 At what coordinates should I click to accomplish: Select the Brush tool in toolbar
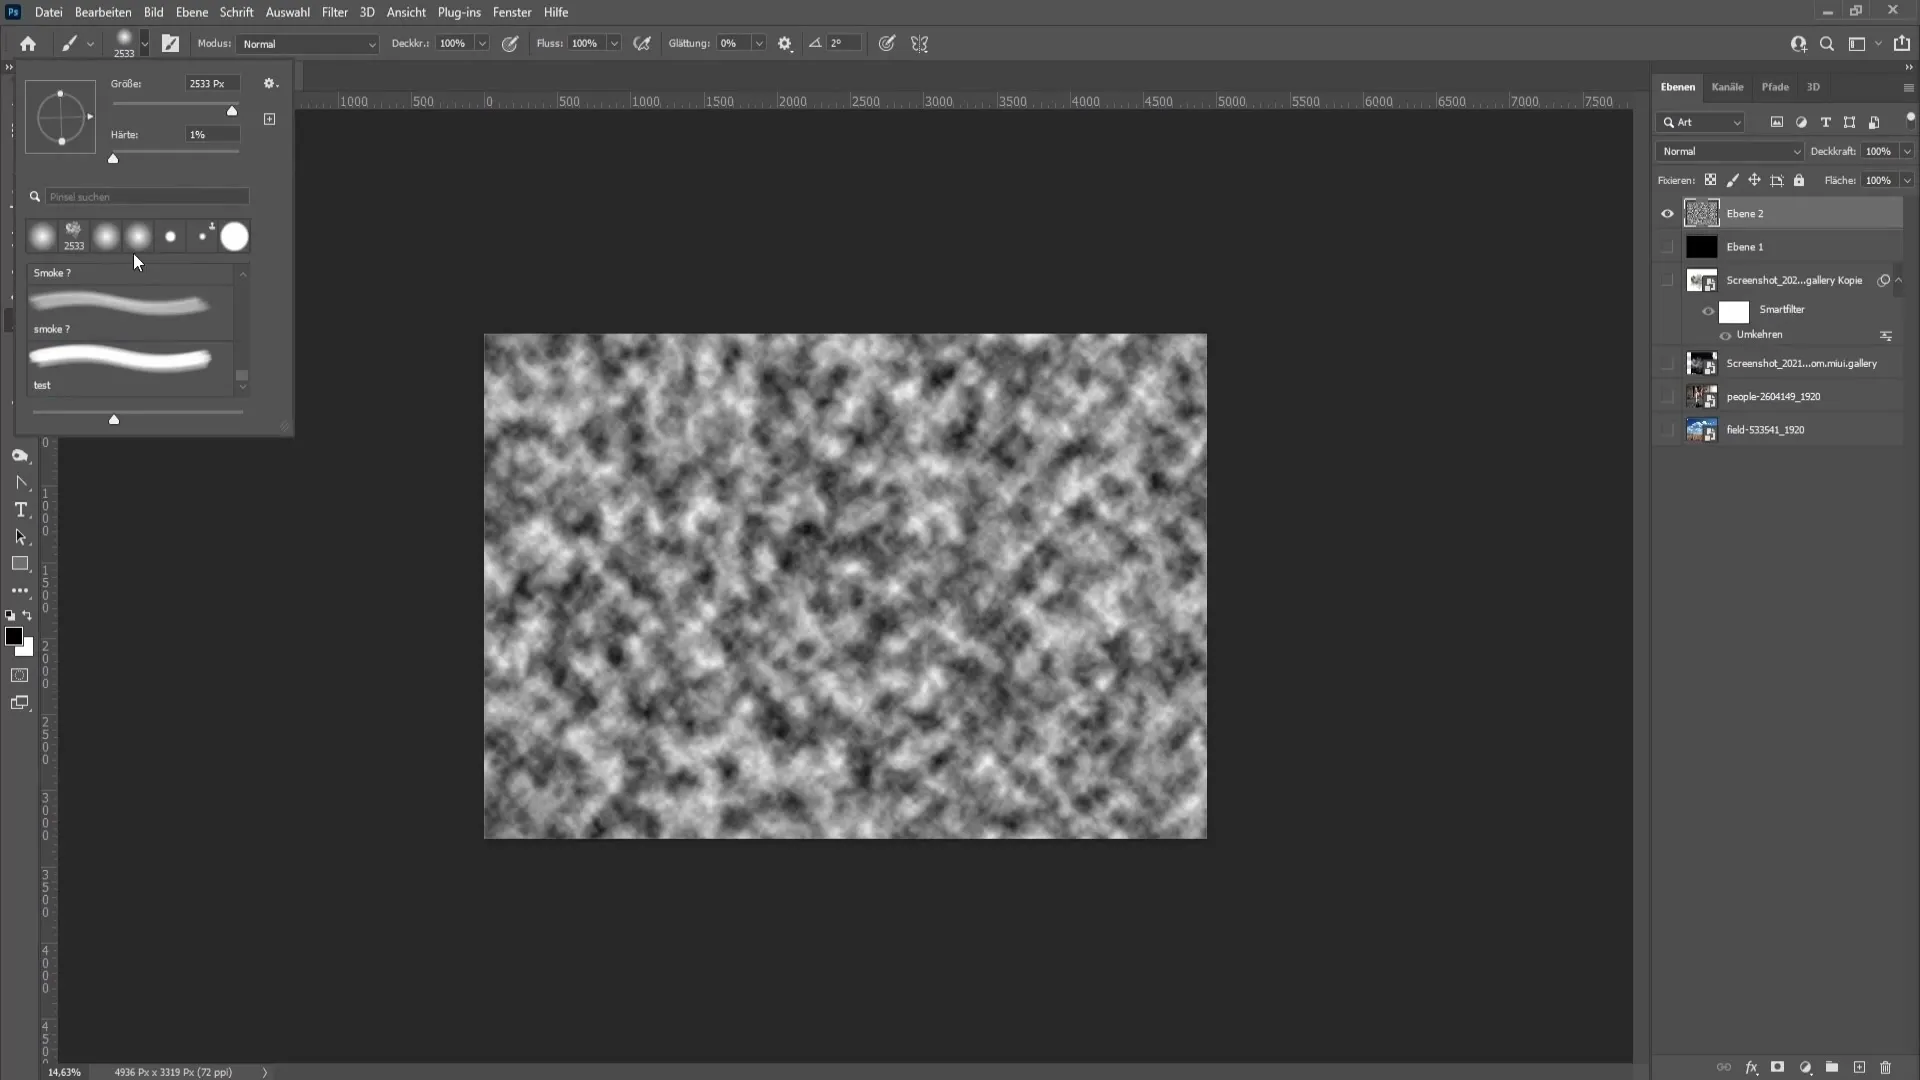point(70,44)
